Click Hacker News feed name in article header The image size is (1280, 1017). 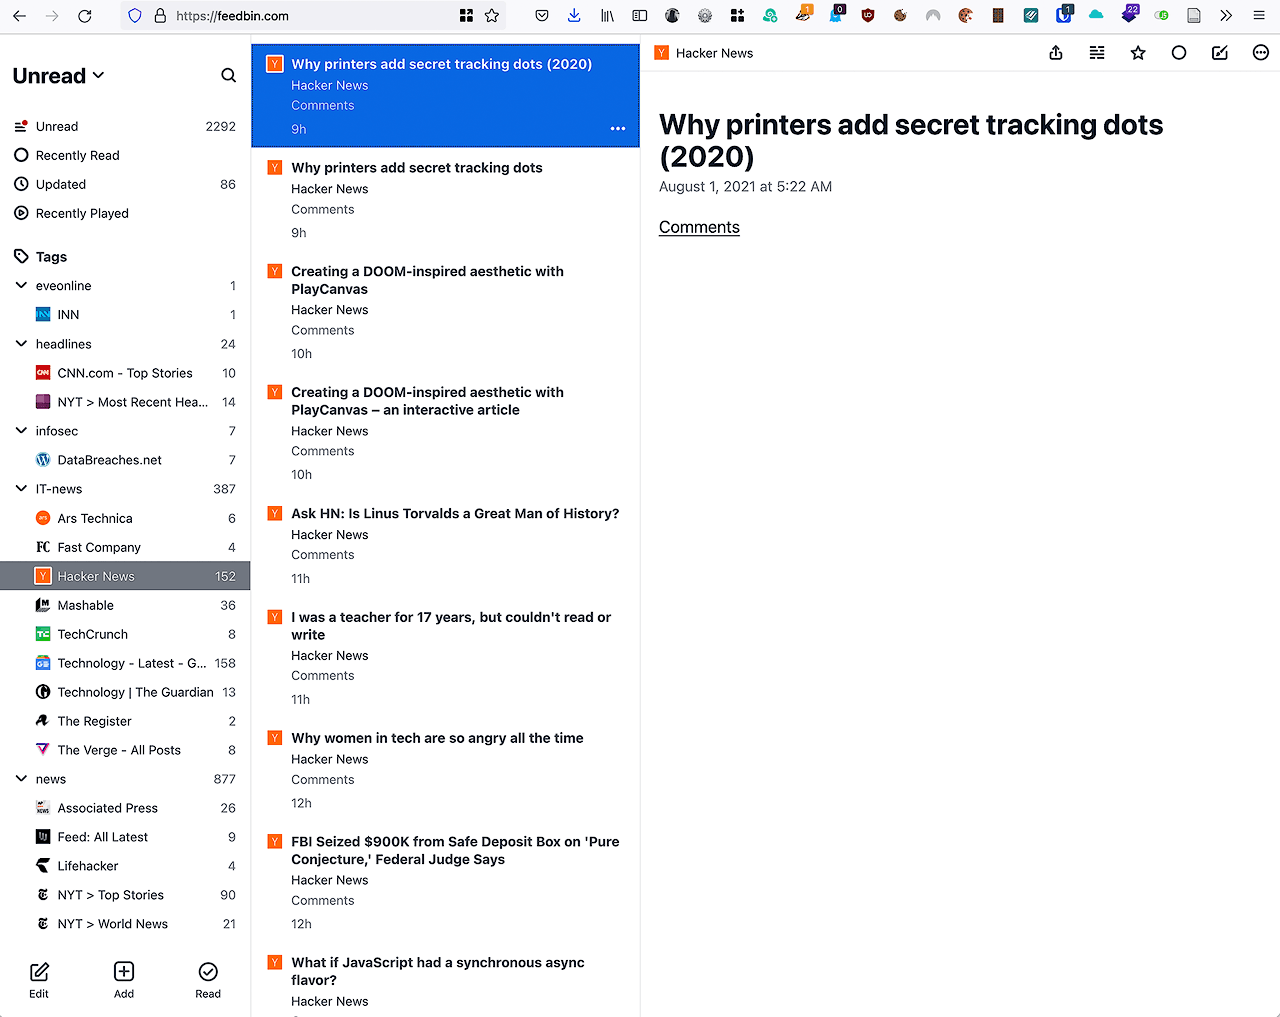(x=714, y=53)
